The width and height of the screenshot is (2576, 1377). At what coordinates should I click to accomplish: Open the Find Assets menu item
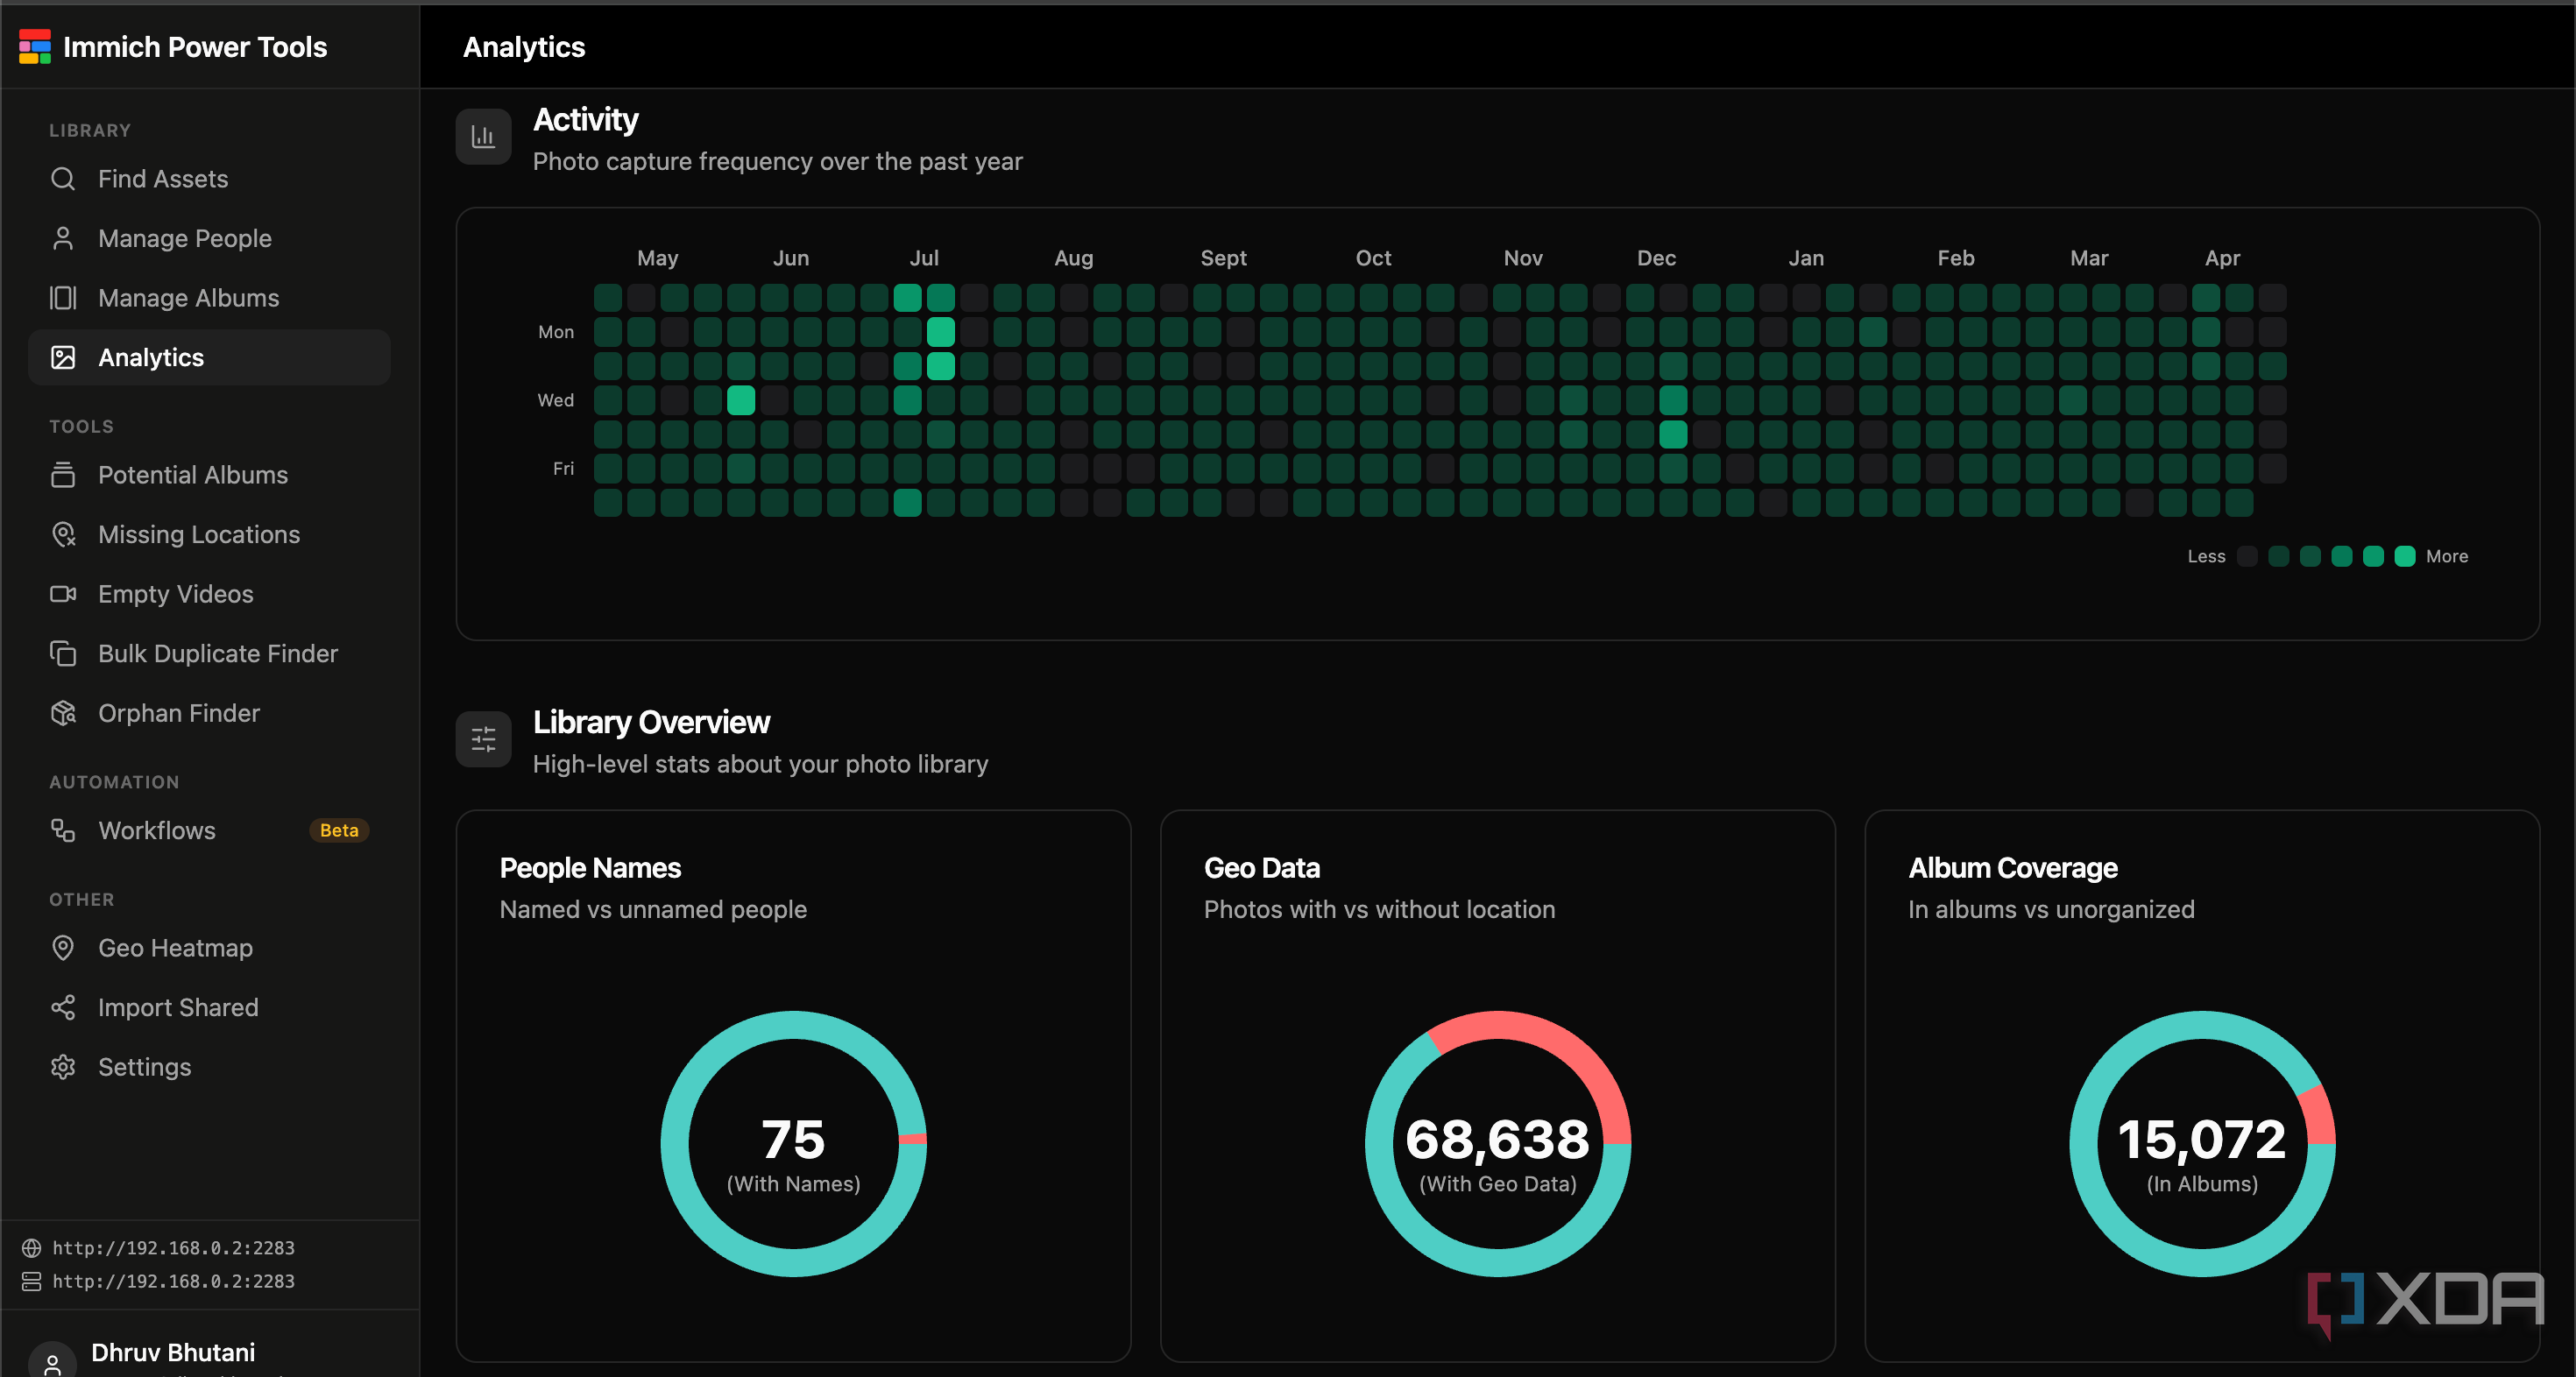209,179
